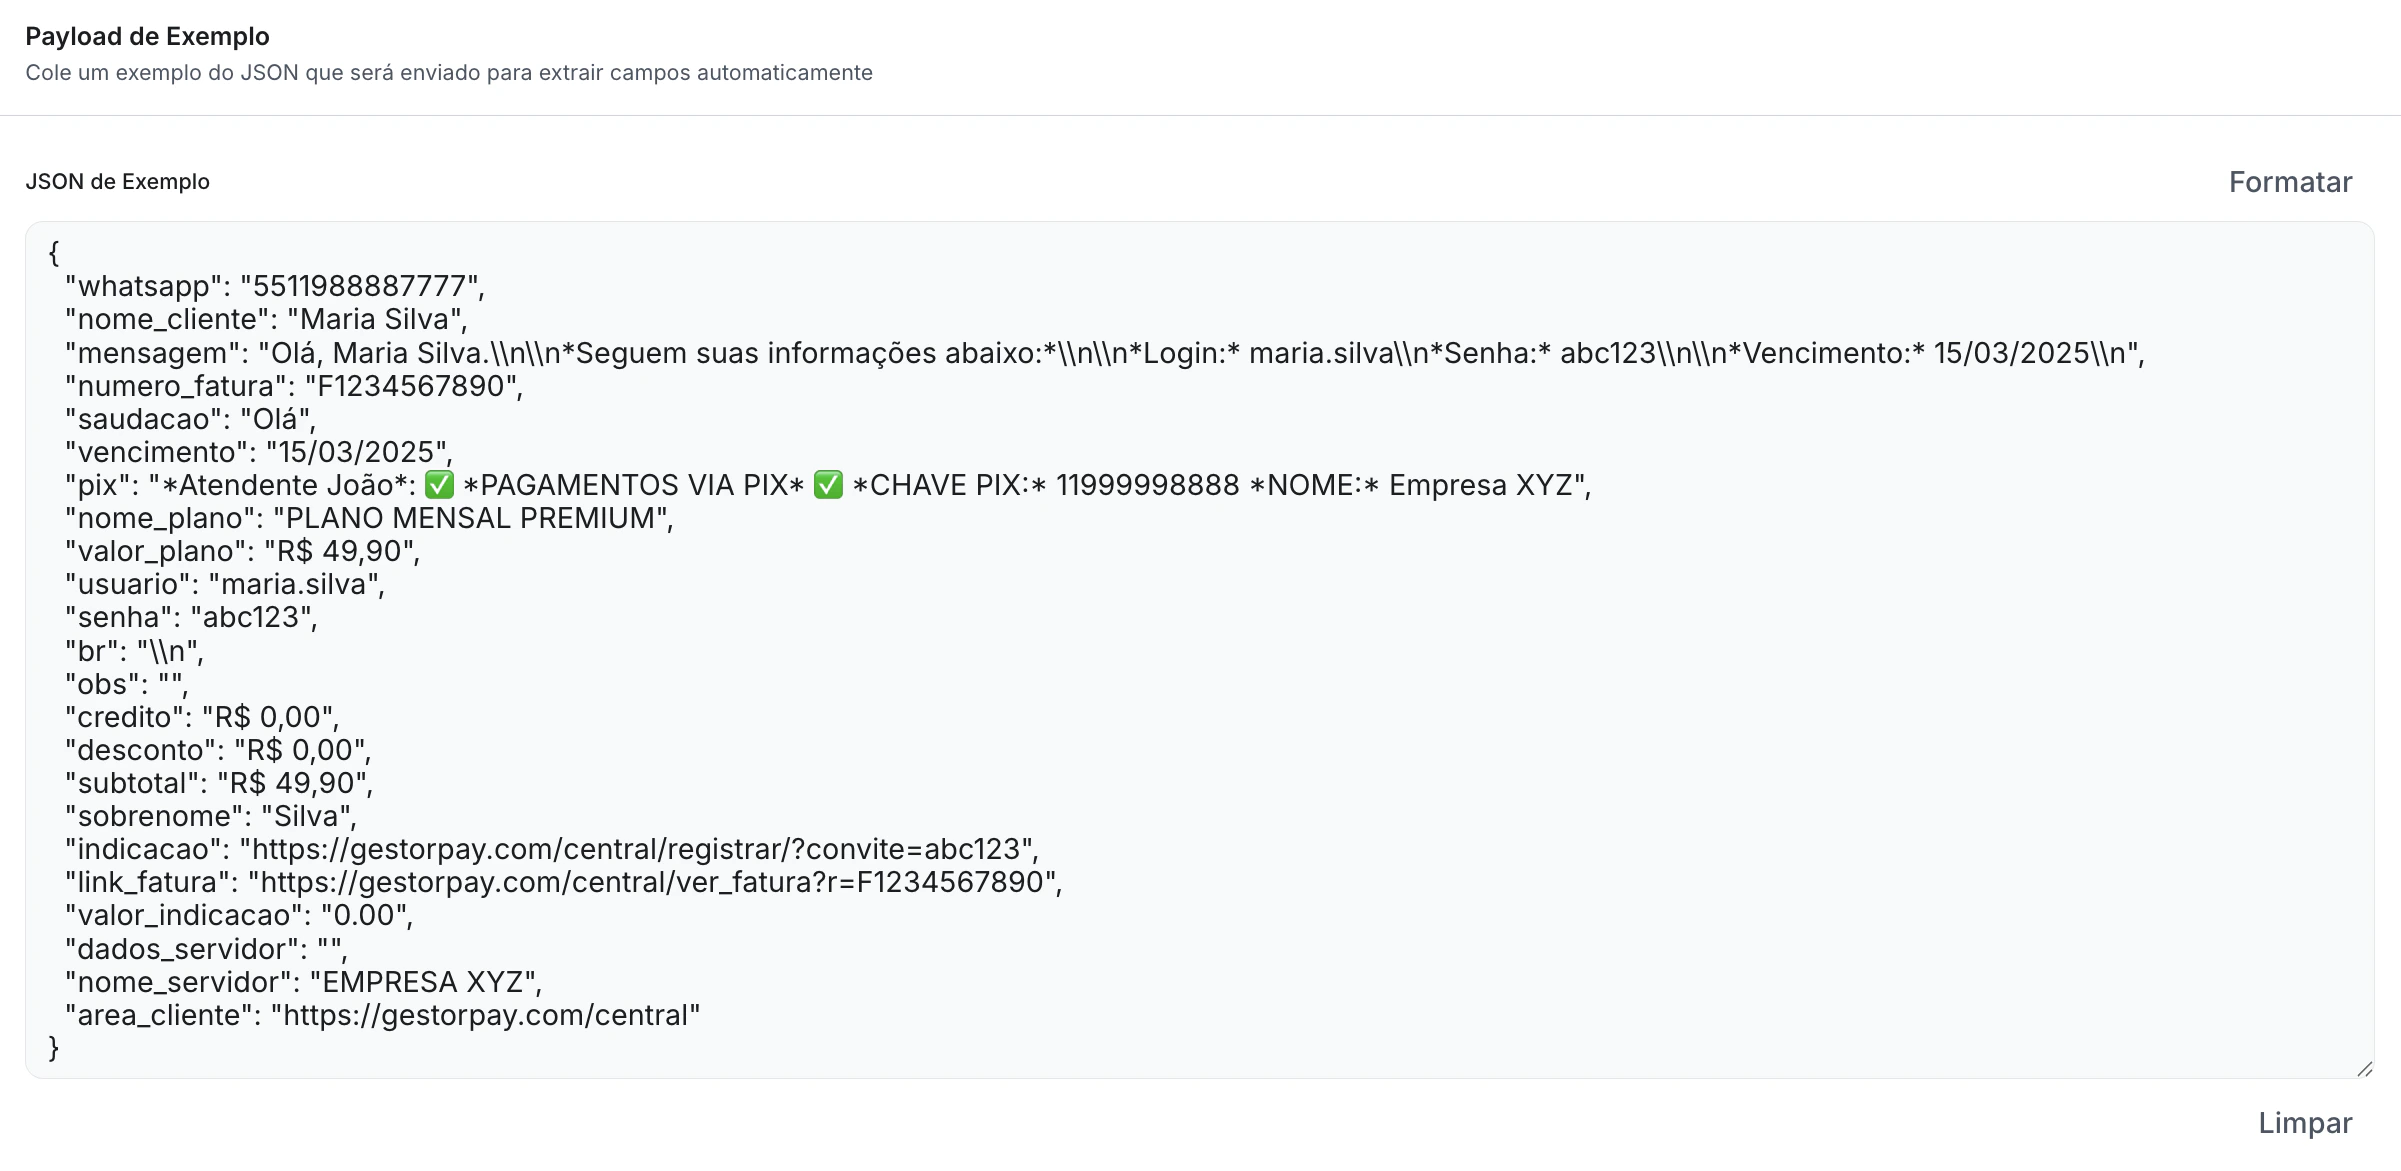Click the whatsapp number 5511988887777
The height and width of the screenshot is (1171, 2401).
point(365,287)
